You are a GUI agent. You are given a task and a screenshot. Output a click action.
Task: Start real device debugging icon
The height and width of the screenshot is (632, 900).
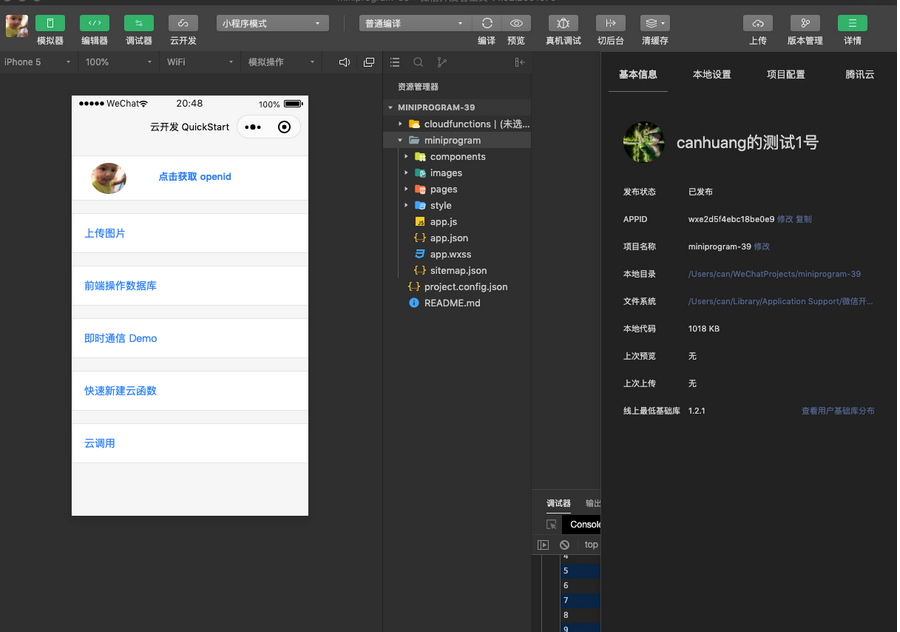pyautogui.click(x=563, y=23)
